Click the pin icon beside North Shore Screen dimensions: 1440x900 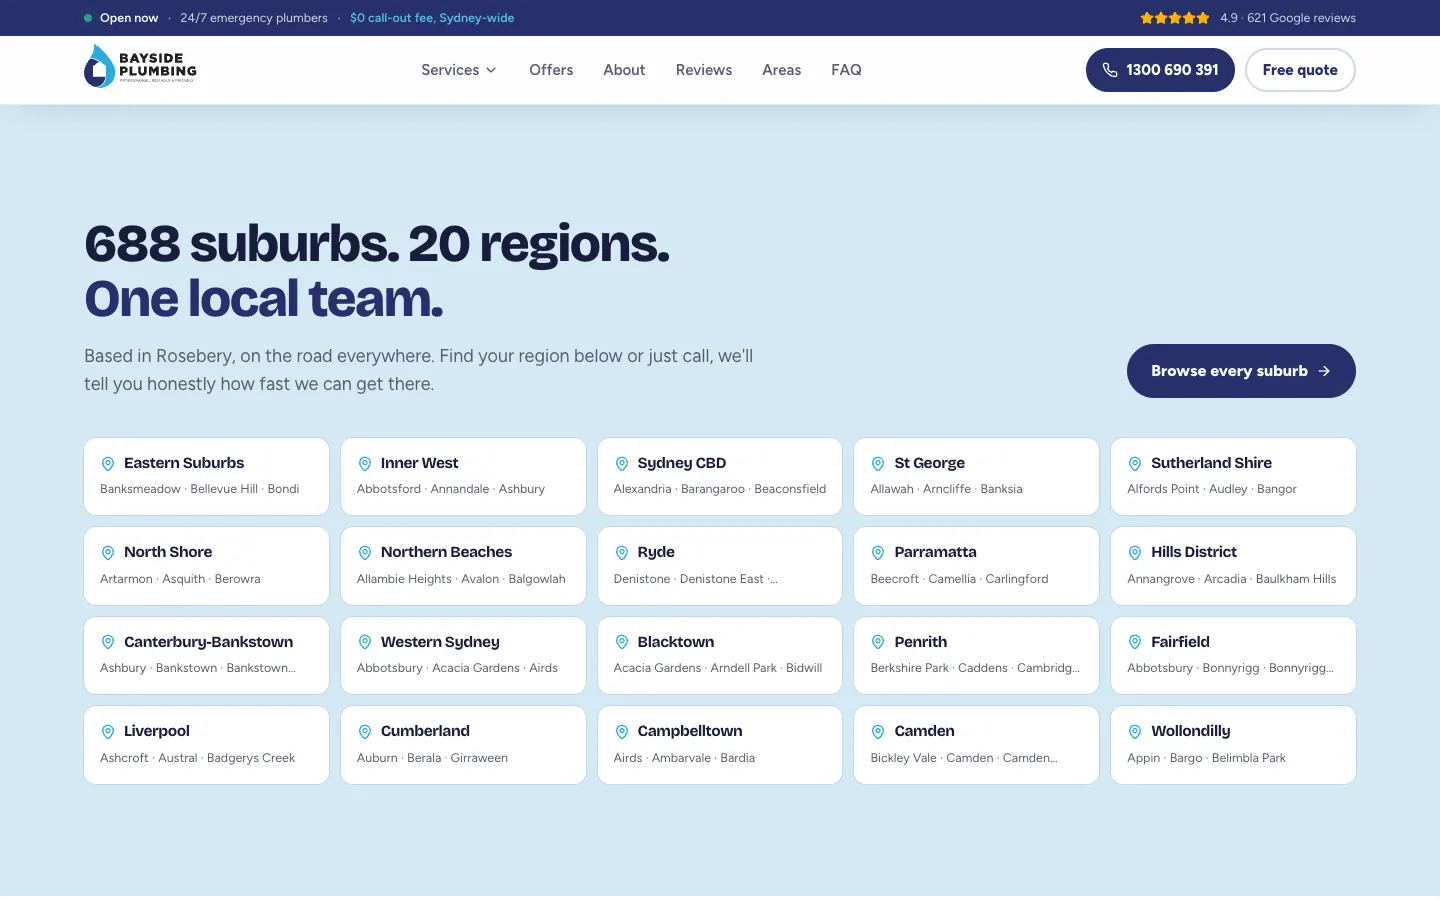[x=108, y=552]
